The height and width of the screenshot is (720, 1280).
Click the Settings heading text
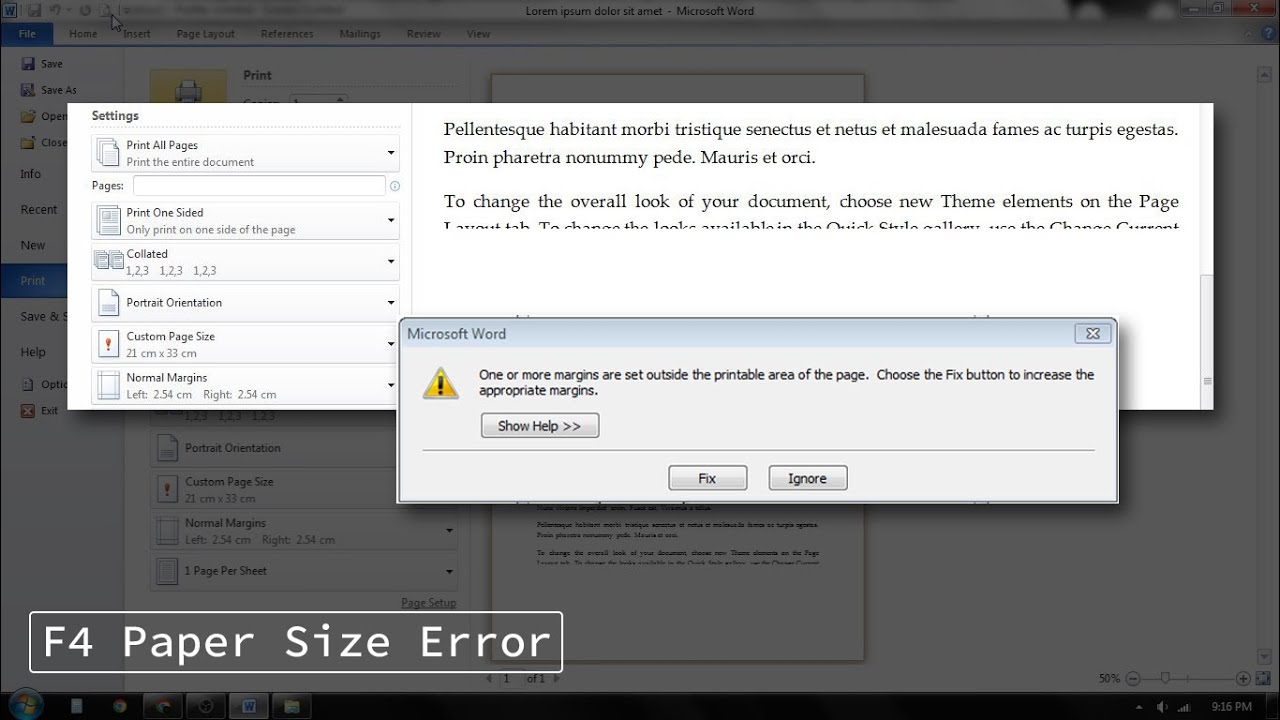click(x=115, y=116)
